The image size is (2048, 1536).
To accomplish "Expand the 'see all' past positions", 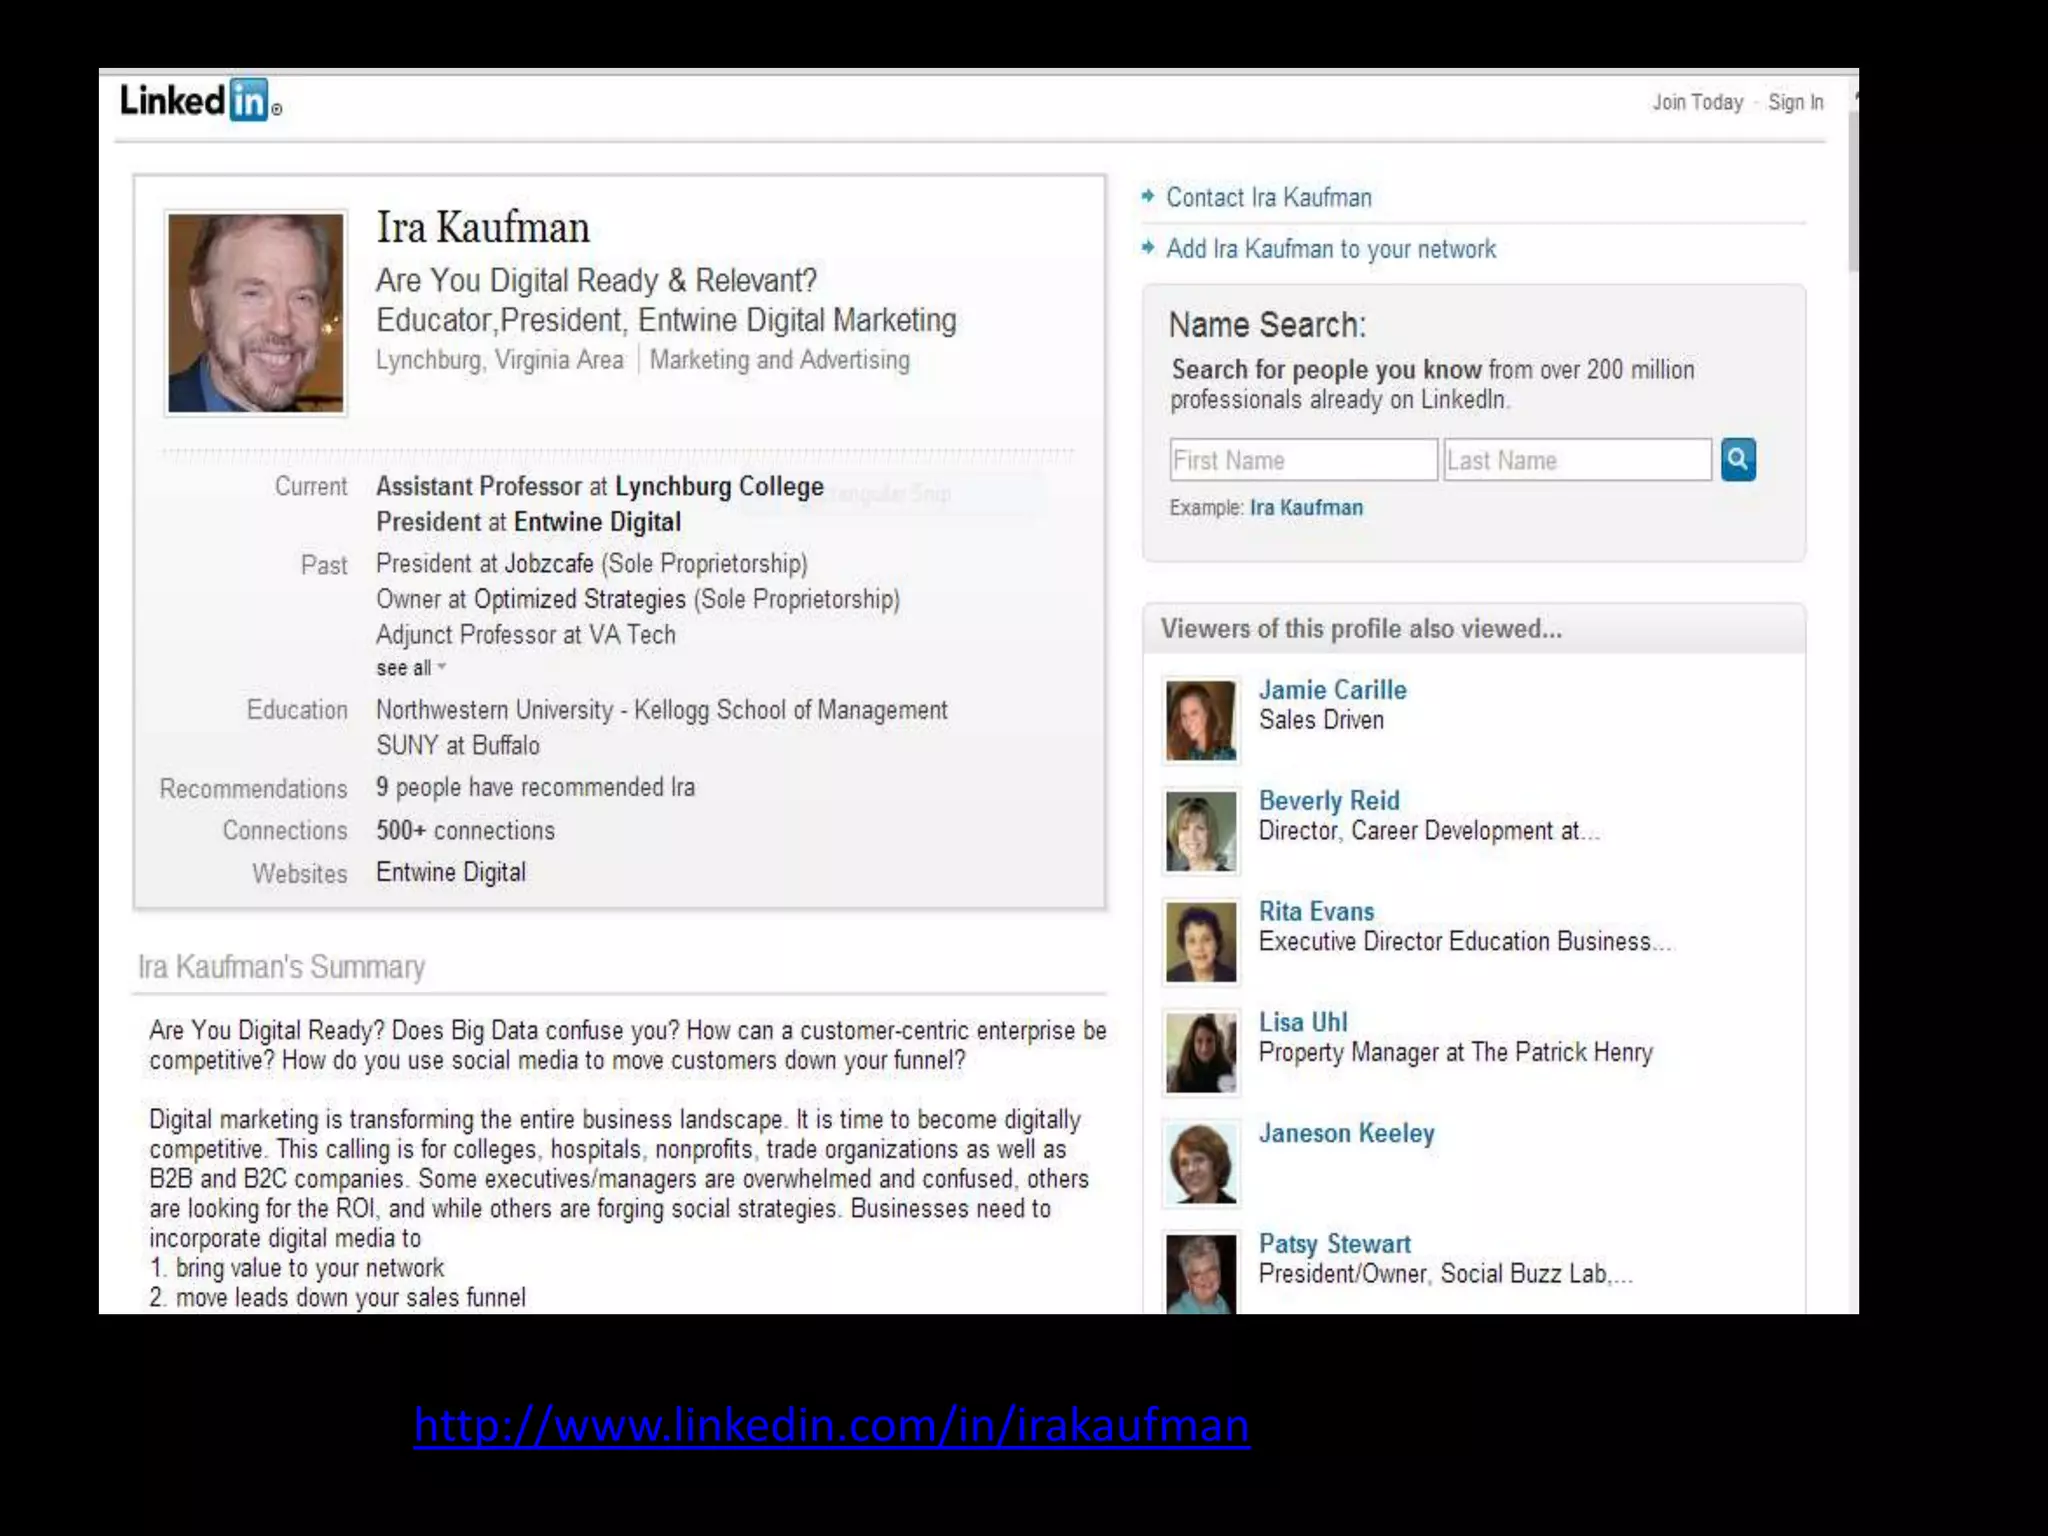I will [411, 668].
